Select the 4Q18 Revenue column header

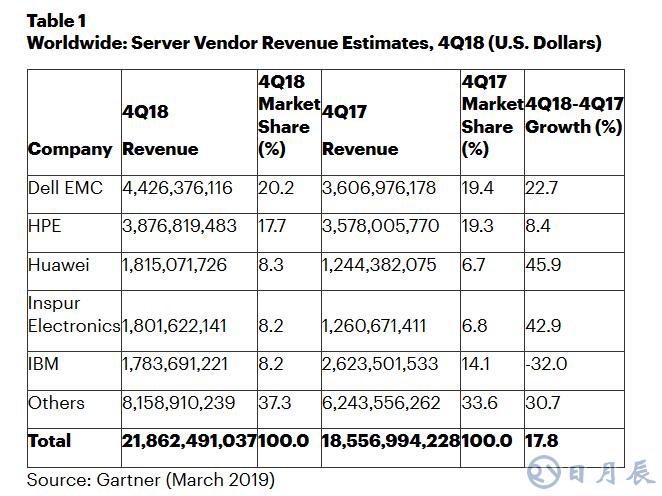coord(160,130)
